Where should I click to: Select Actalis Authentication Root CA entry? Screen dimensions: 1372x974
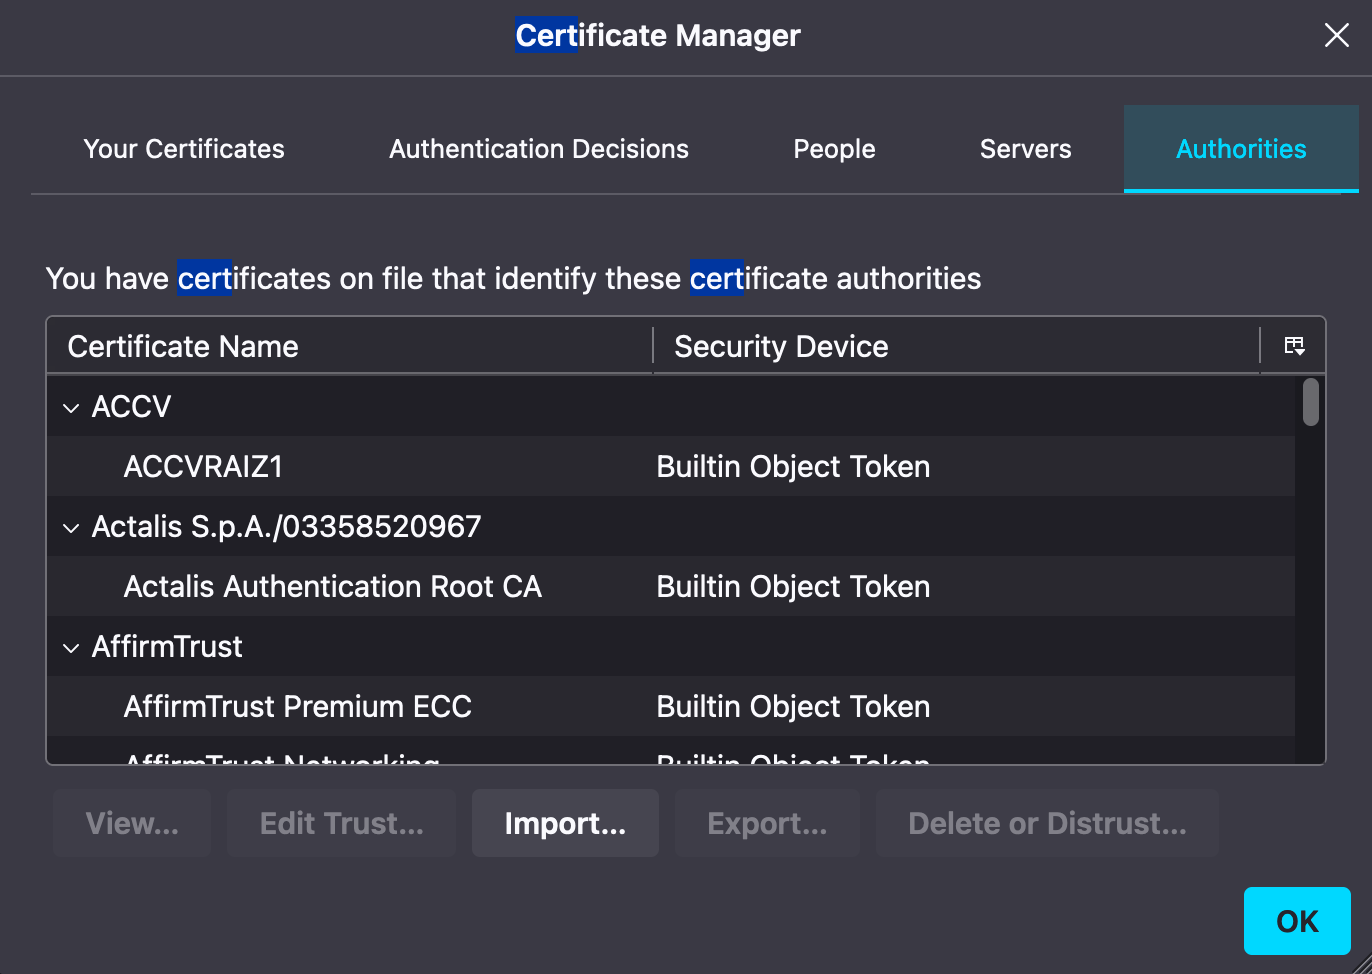pos(332,587)
